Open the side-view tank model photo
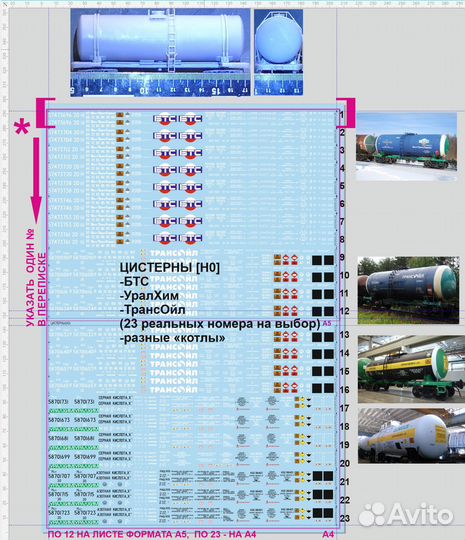The image size is (465, 540). click(x=161, y=52)
